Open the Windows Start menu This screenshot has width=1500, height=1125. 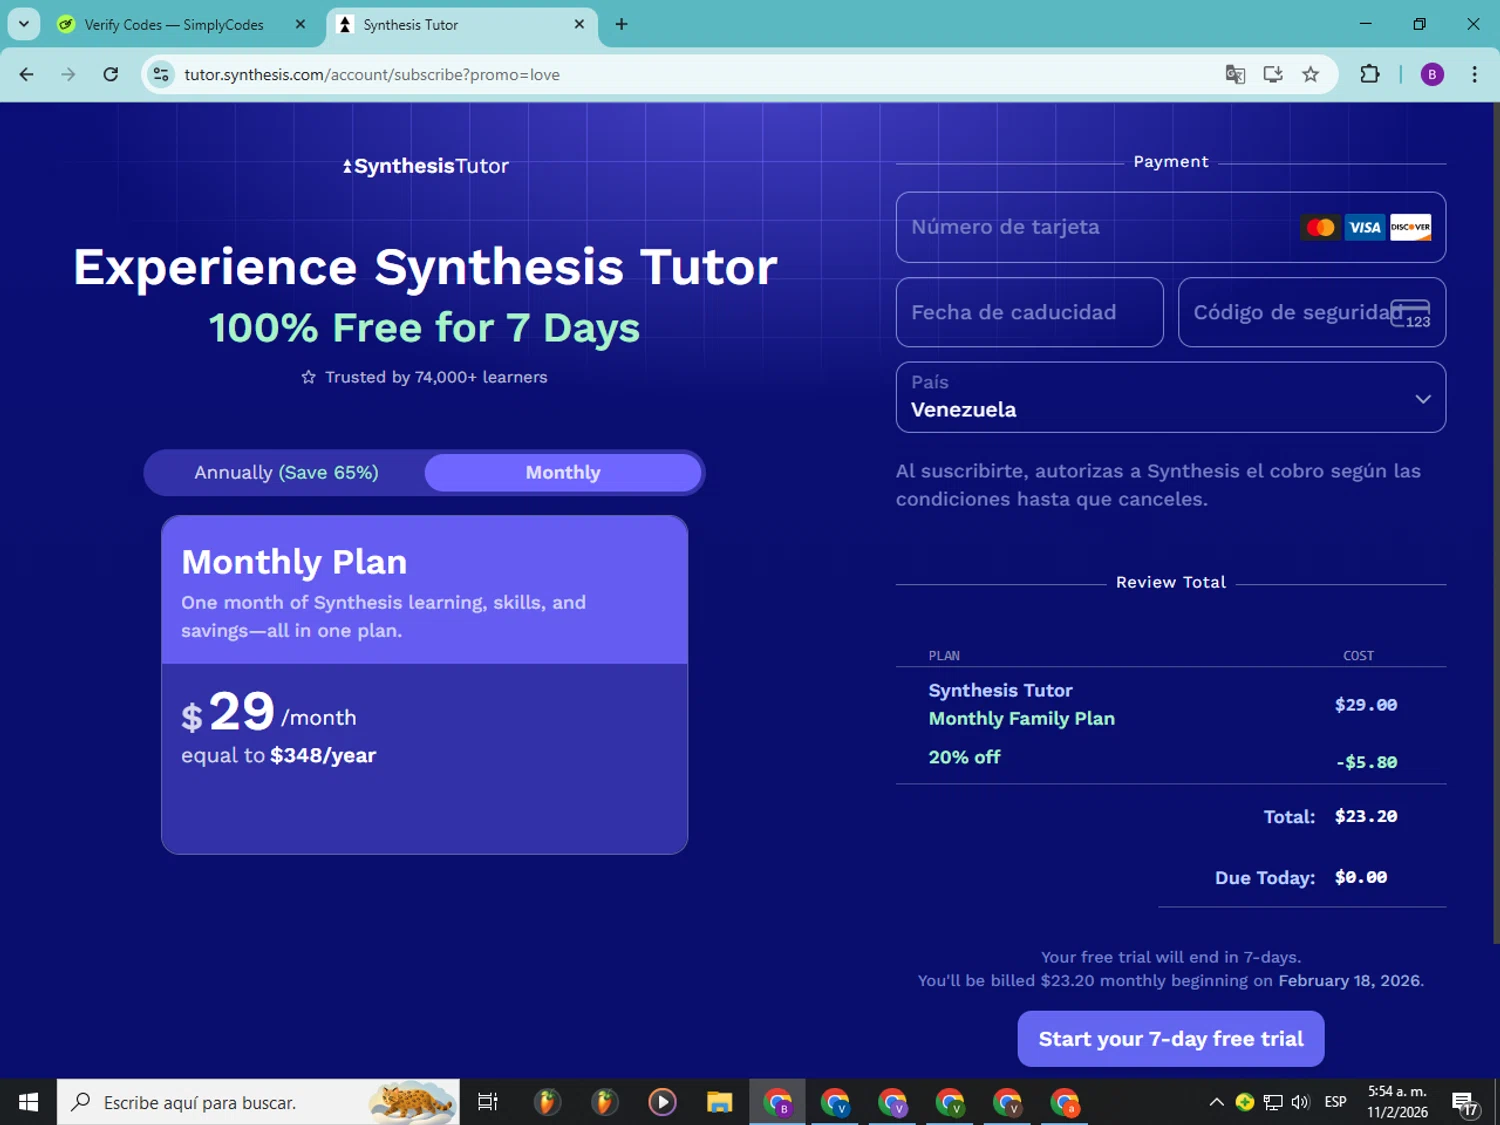coord(28,1102)
